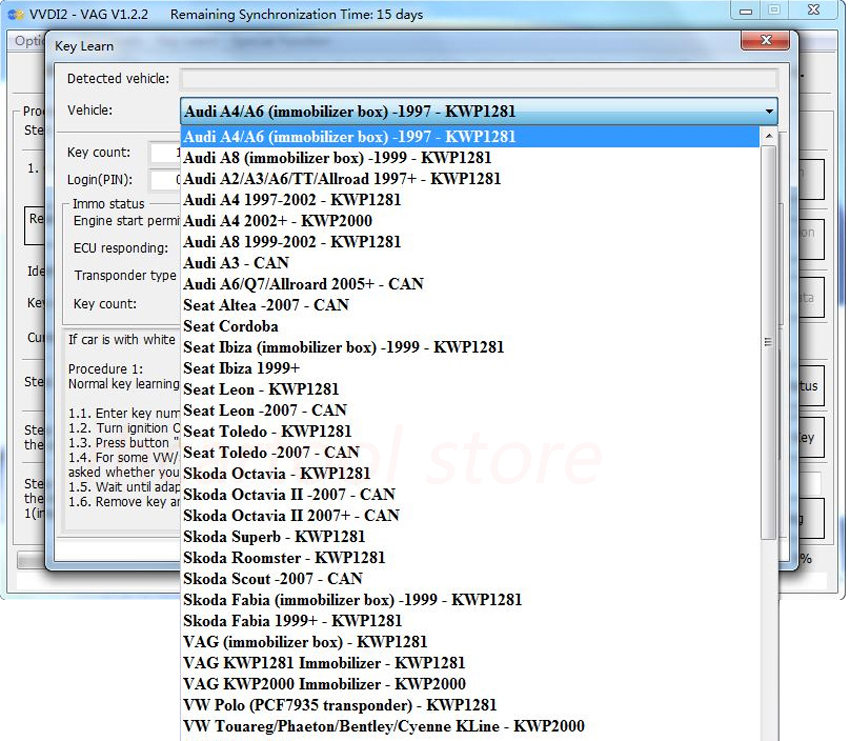
Task: Click the Login(PIN) input field
Action: [165, 180]
